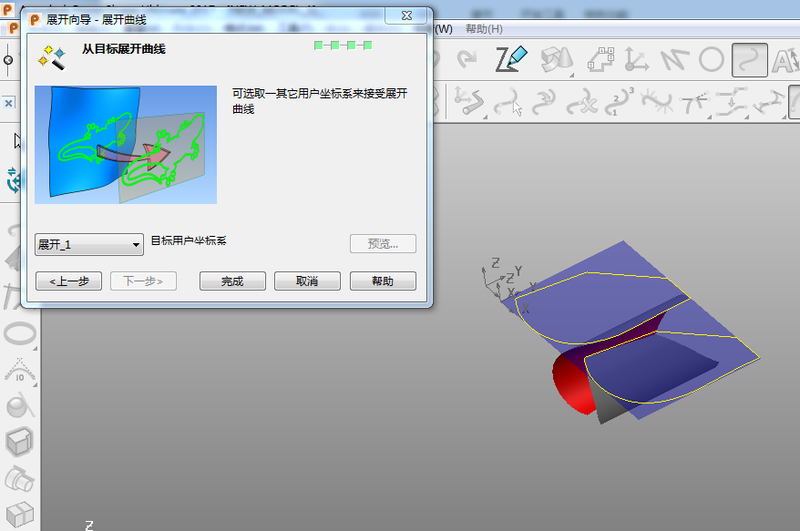
Task: Click the trim curve tool icon
Action: pos(694,103)
